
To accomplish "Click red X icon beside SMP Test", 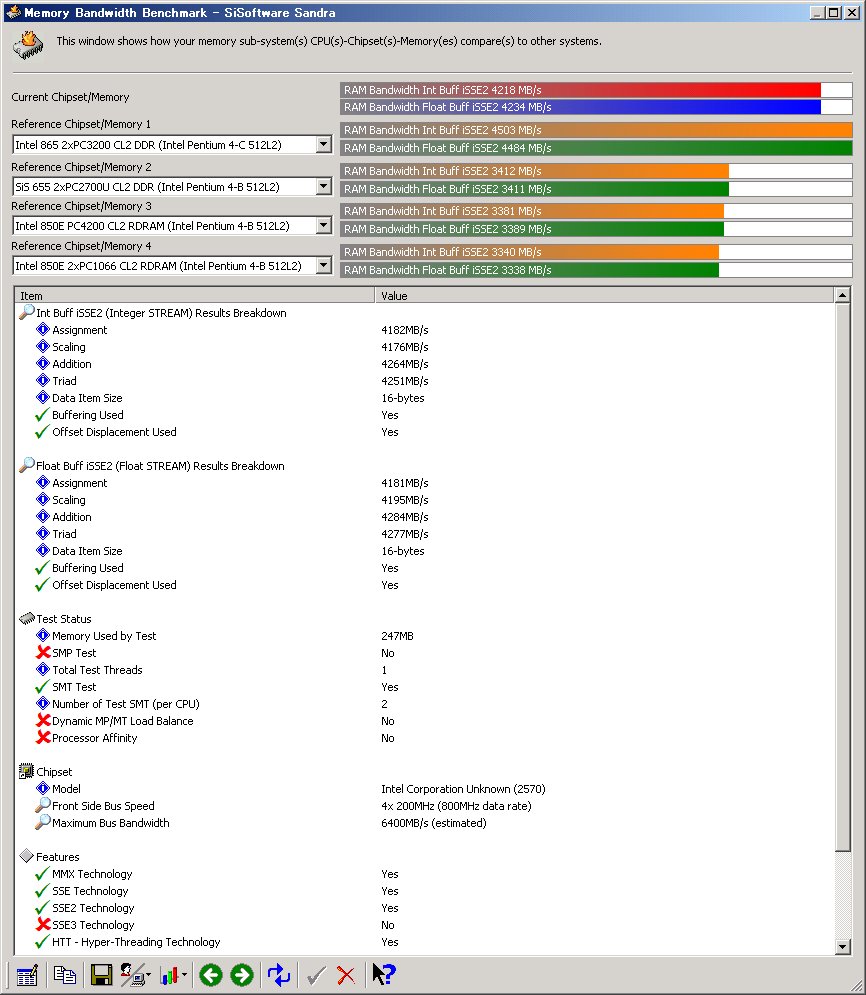I will pyautogui.click(x=43, y=652).
